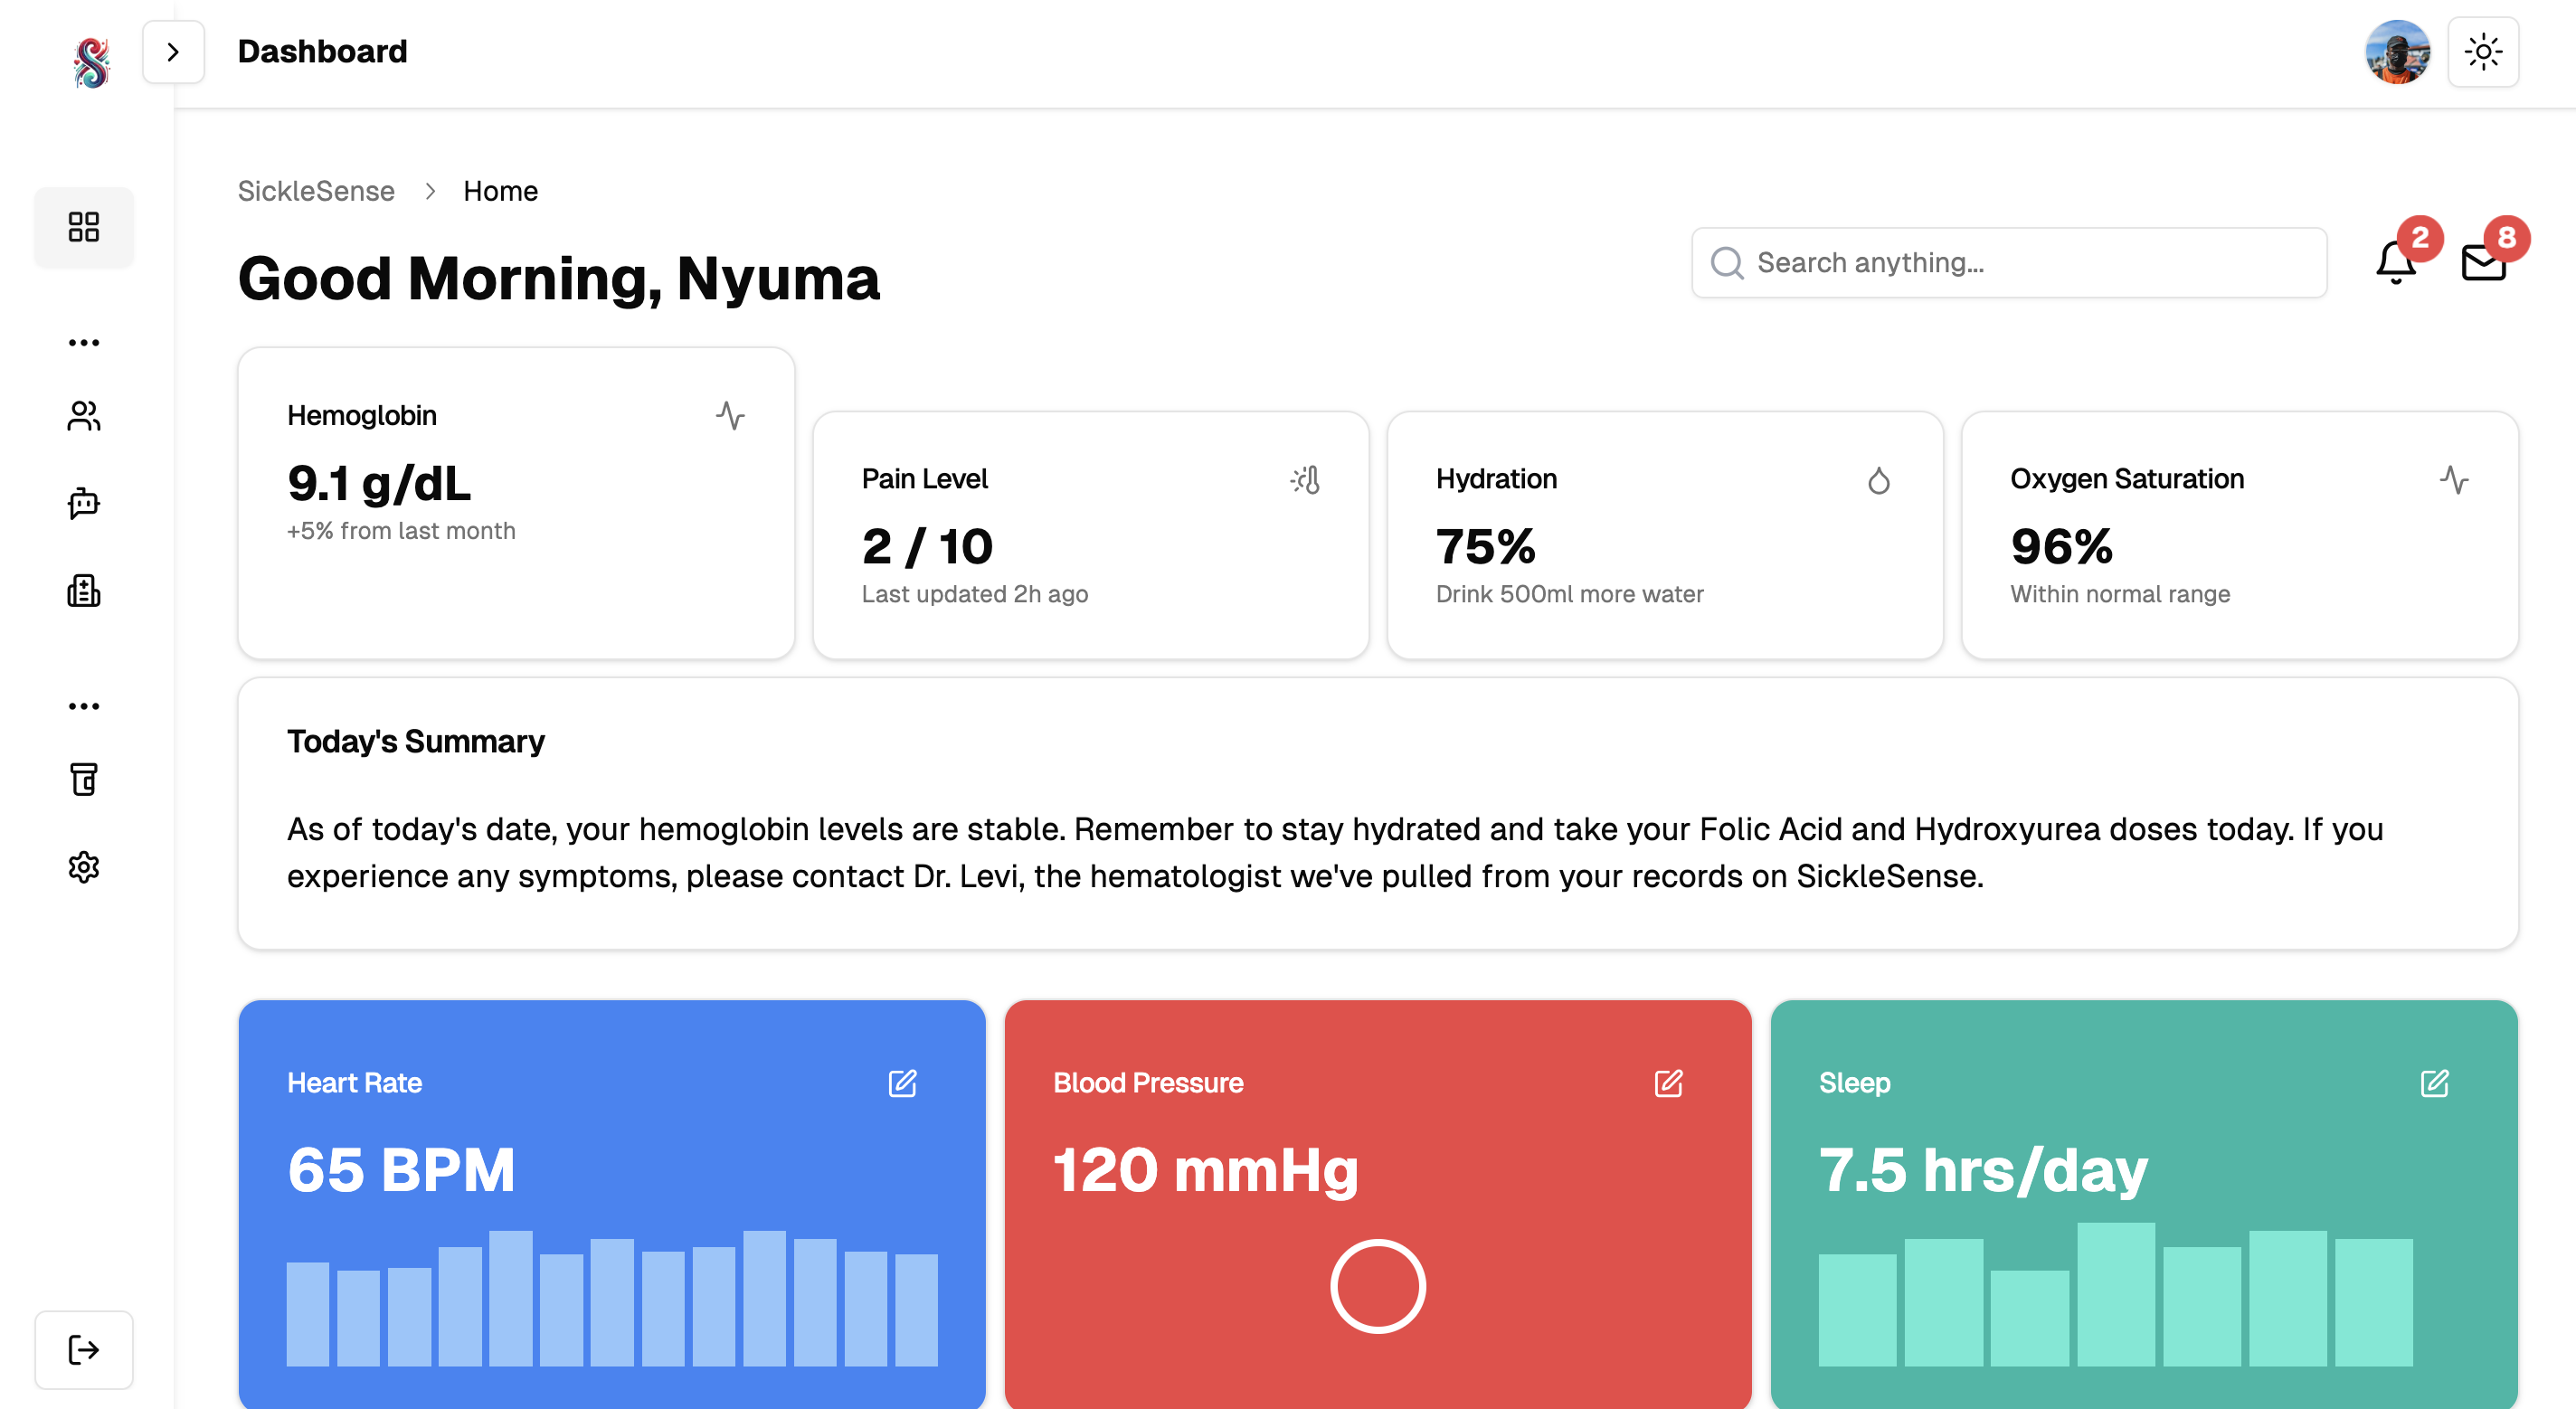Click the Blood Pressure circular progress ring
The width and height of the screenshot is (2576, 1409).
[x=1377, y=1286]
